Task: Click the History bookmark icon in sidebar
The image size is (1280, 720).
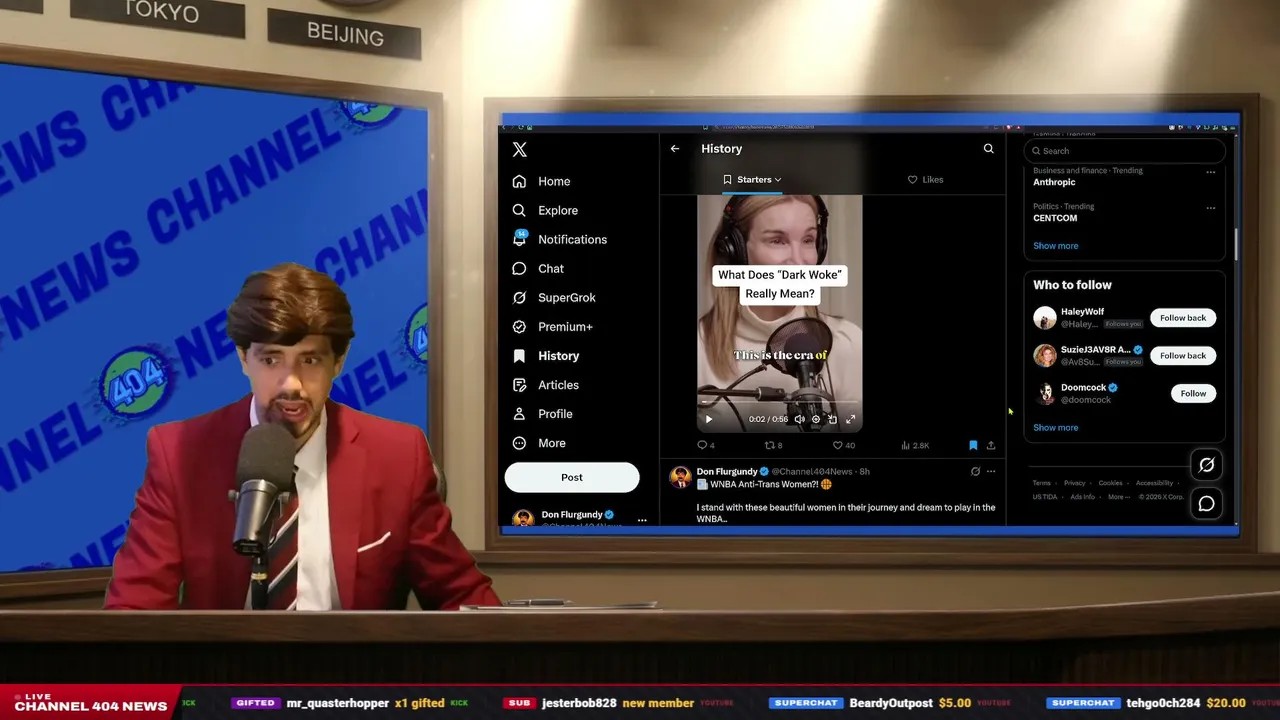Action: click(519, 356)
